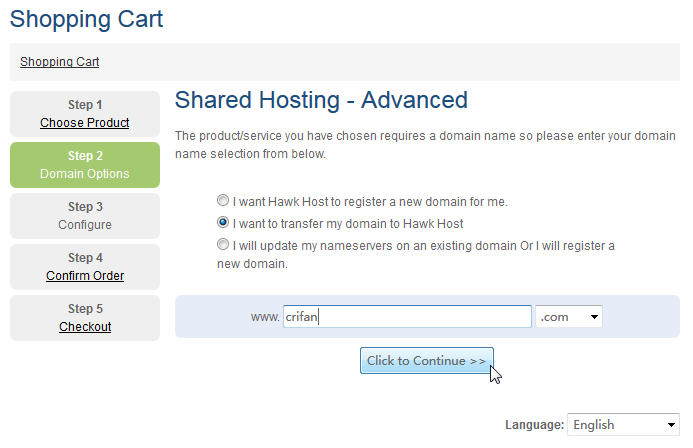
Task: Click the 'register a new domain for me' label text
Action: (370, 201)
